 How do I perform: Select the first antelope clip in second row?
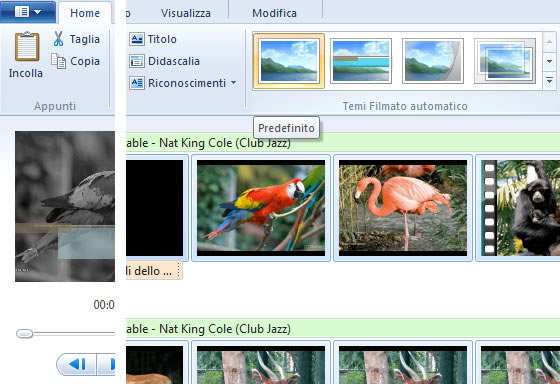pyautogui.click(x=261, y=363)
